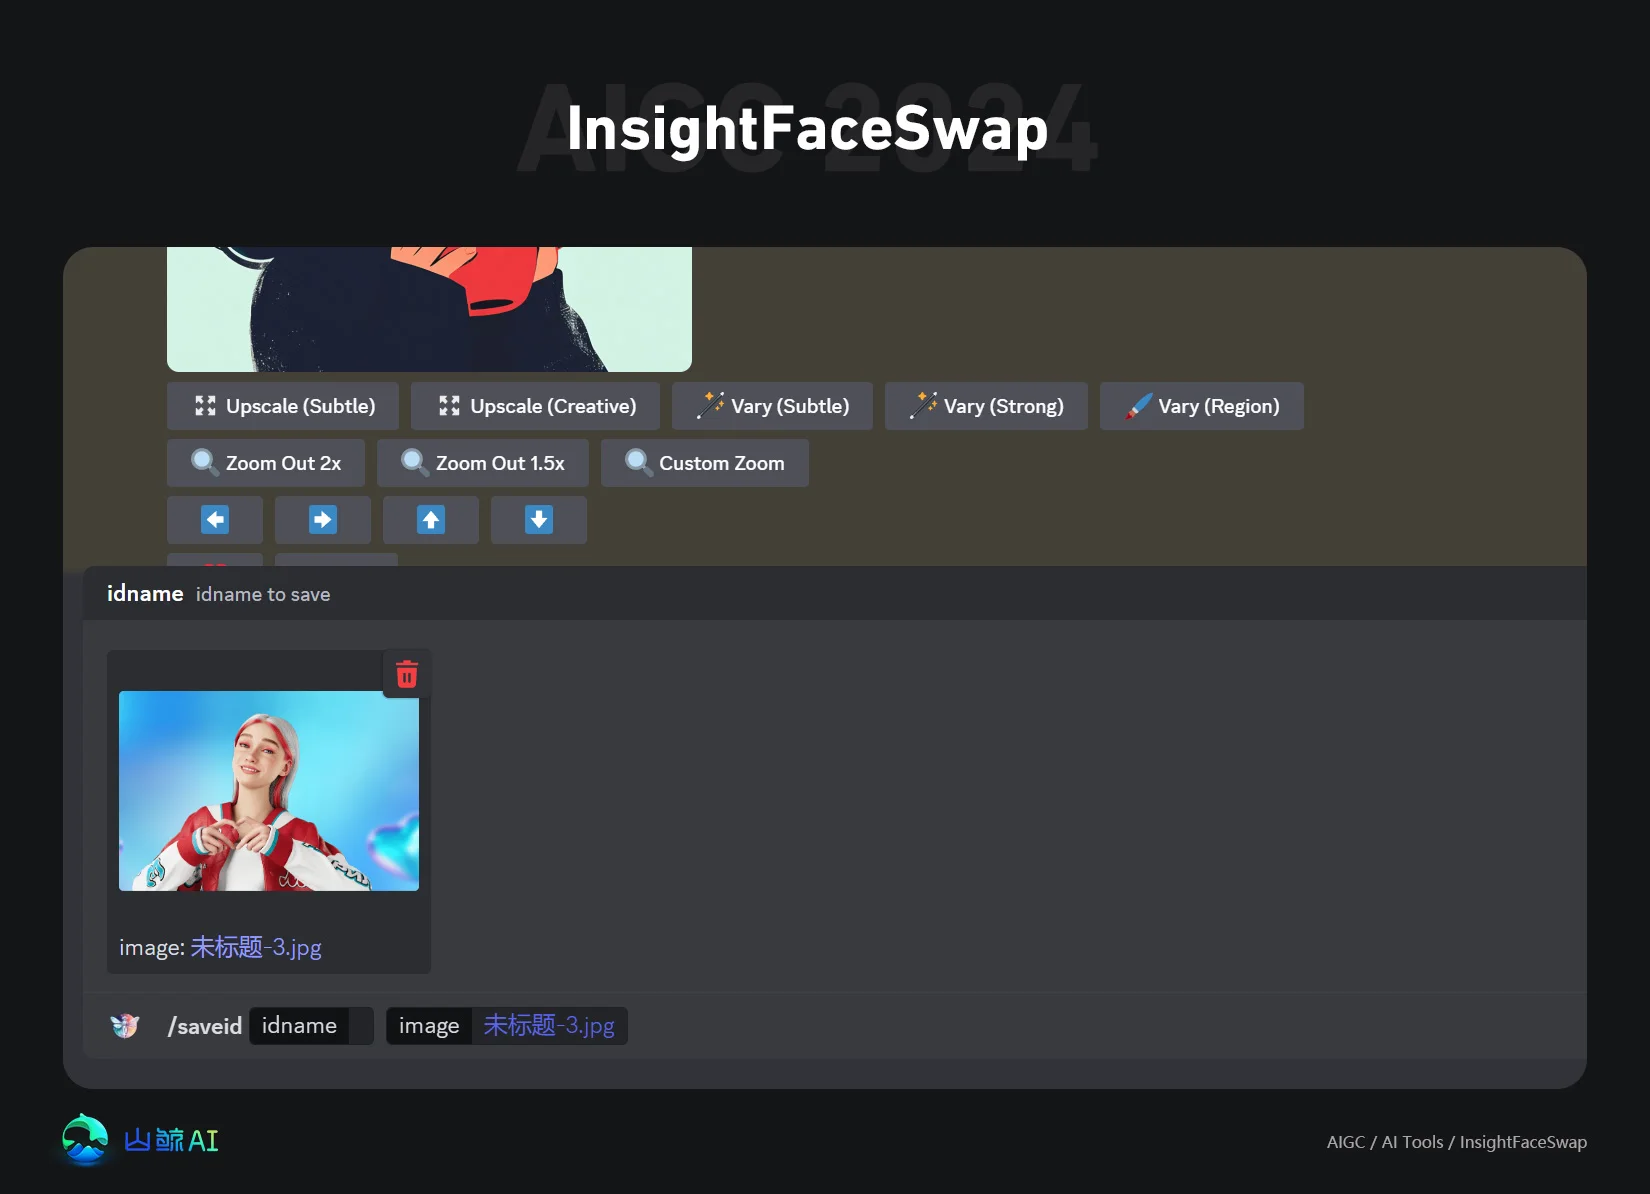Pan the image down using the down arrow
Viewport: 1650px width, 1194px height.
[538, 520]
